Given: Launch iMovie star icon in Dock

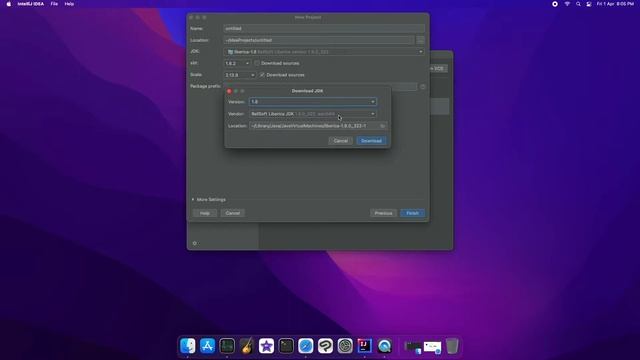Looking at the screenshot, I should coord(267,346).
